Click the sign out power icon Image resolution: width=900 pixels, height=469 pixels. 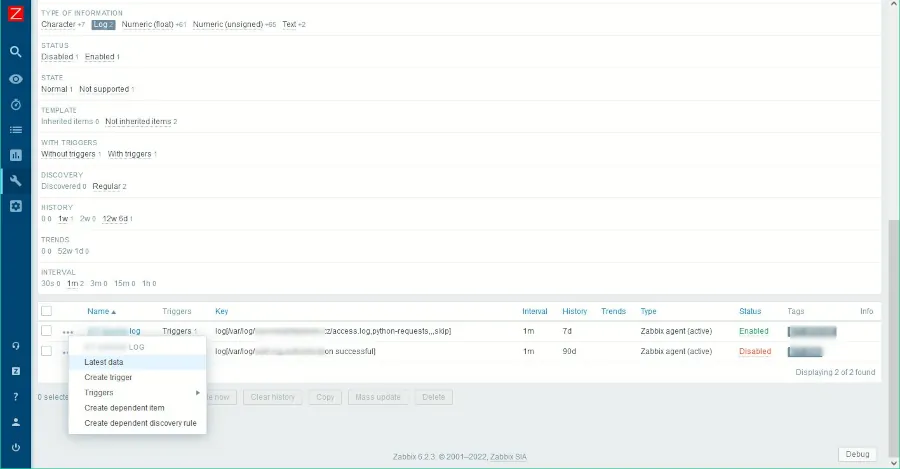click(x=15, y=447)
